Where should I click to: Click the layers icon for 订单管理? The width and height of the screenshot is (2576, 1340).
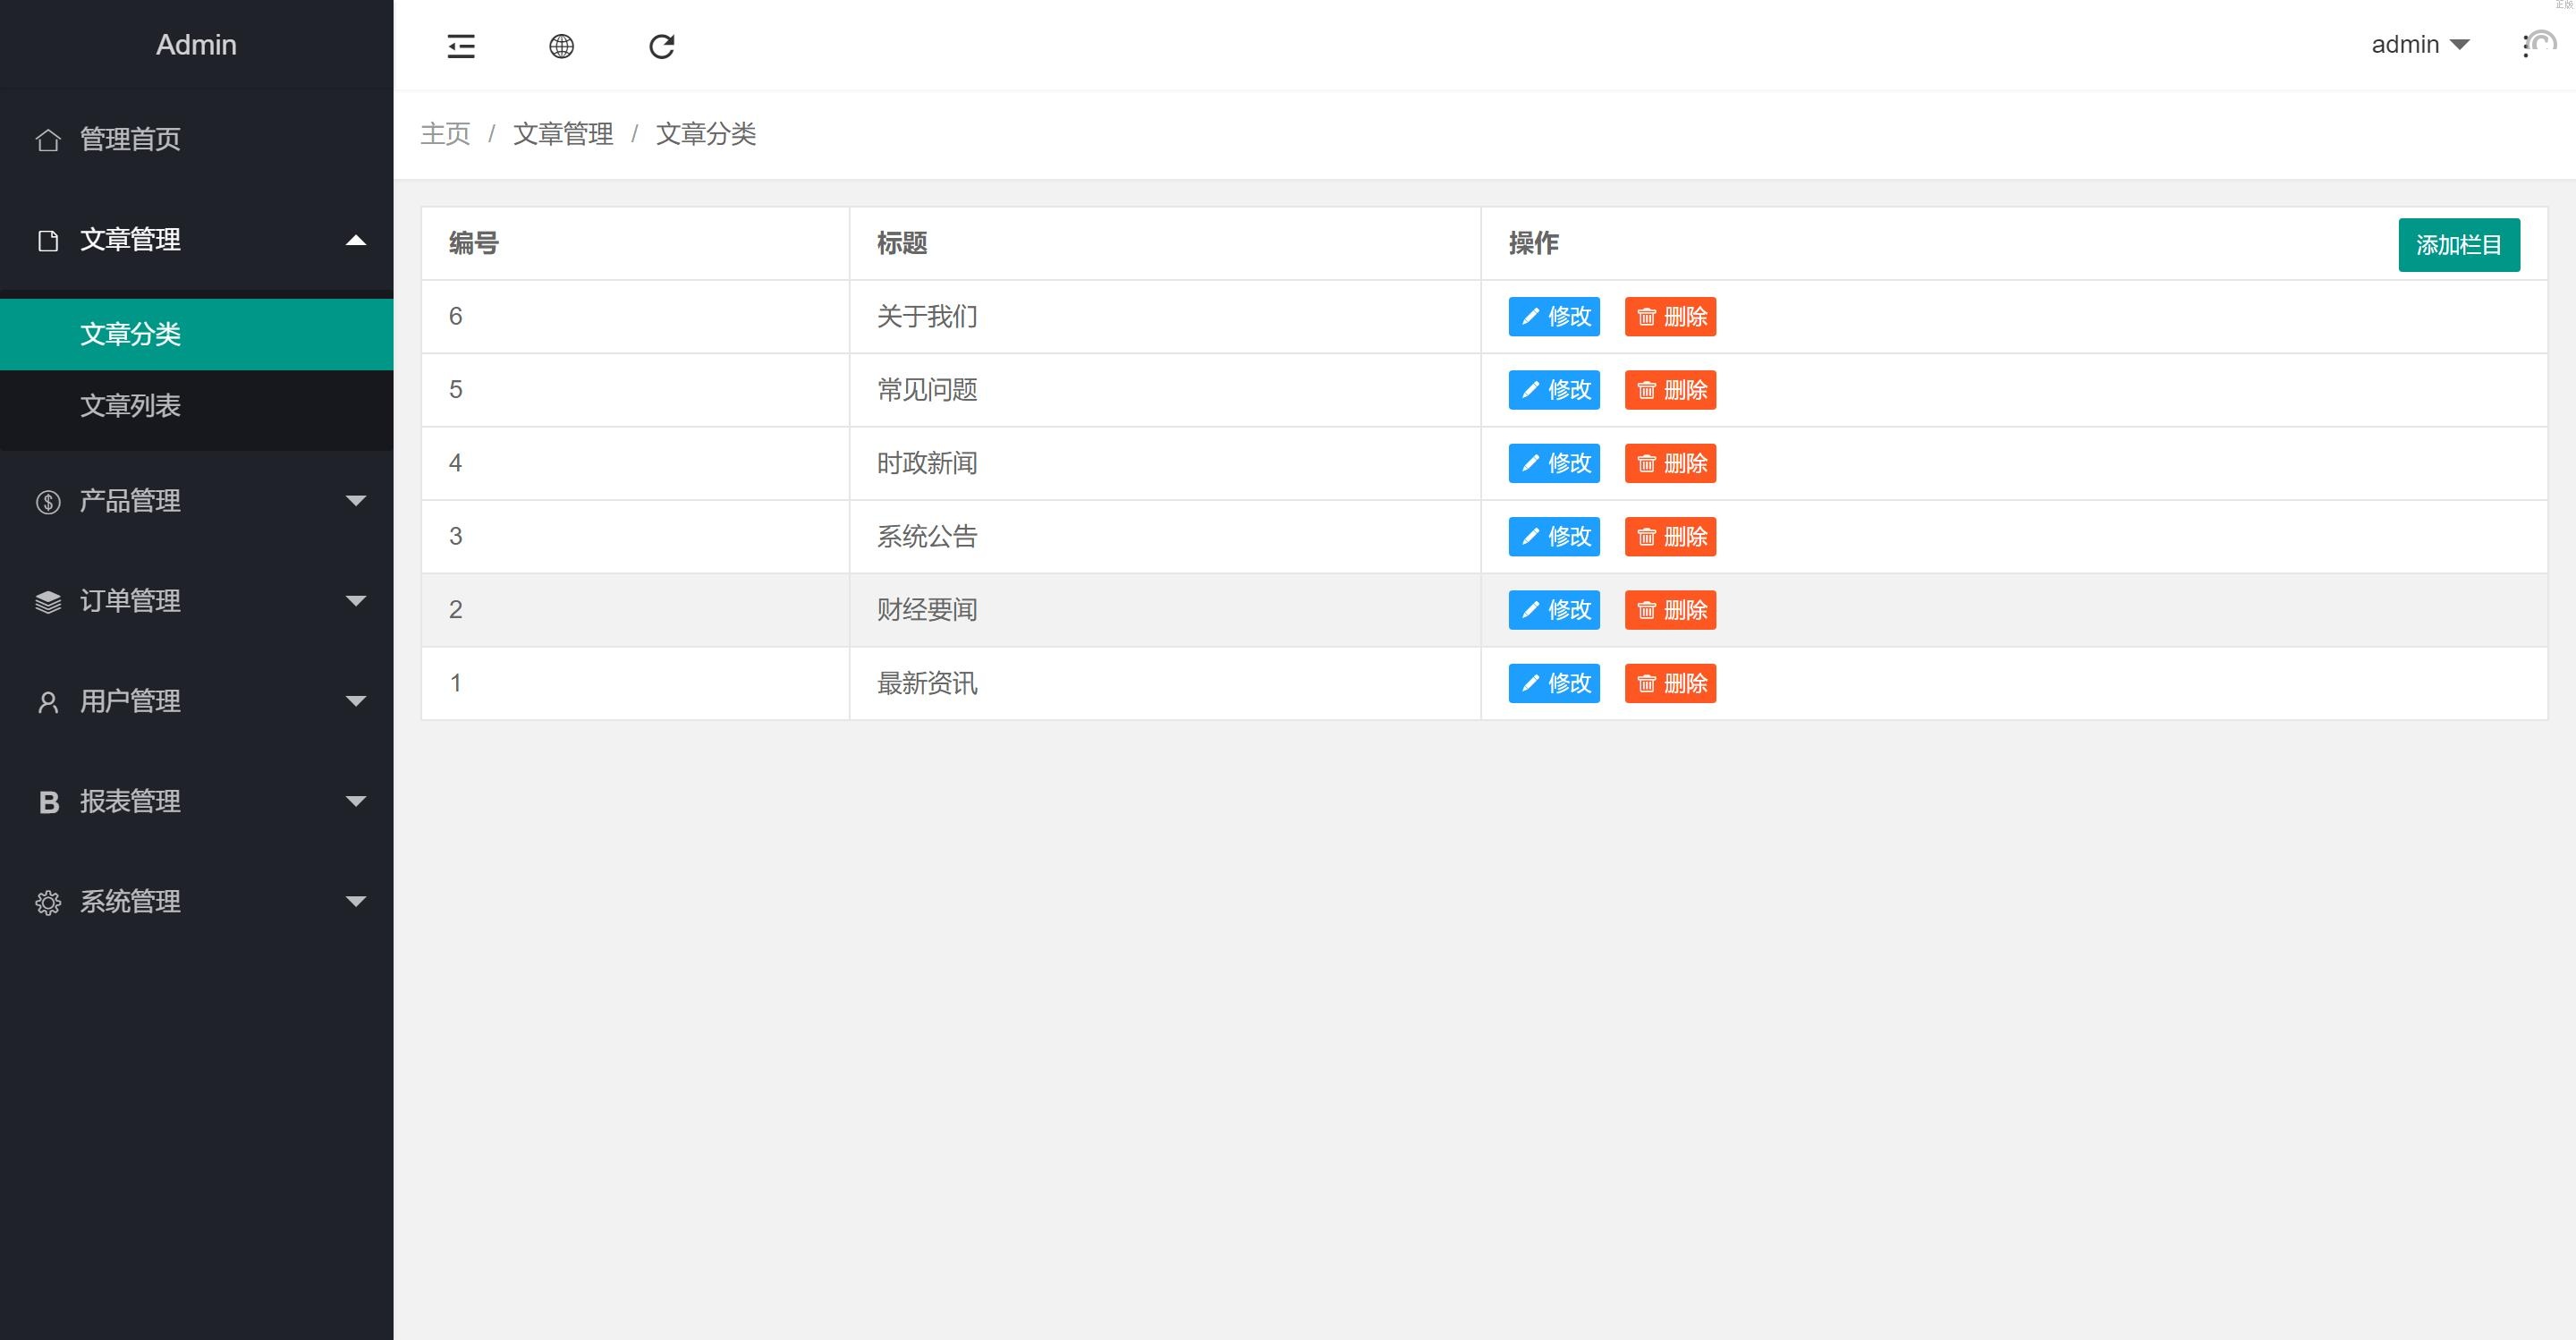[48, 602]
